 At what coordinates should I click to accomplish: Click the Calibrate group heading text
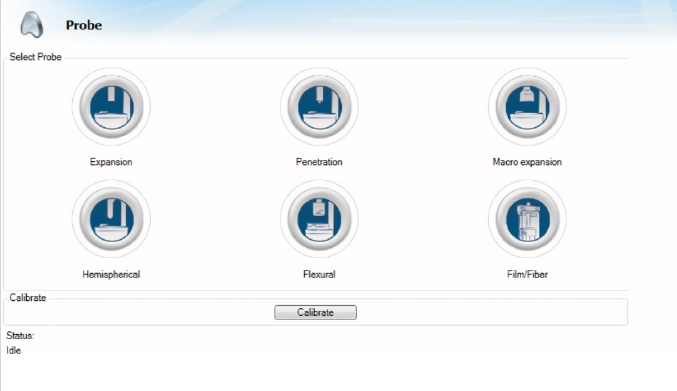28,298
